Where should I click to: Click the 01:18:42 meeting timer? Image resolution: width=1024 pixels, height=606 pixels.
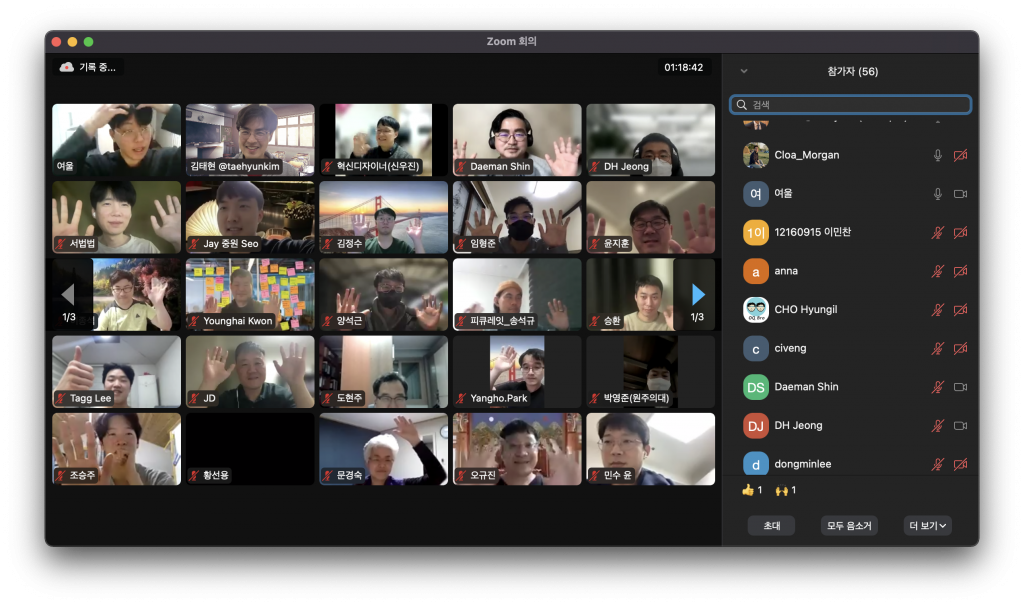[x=684, y=67]
